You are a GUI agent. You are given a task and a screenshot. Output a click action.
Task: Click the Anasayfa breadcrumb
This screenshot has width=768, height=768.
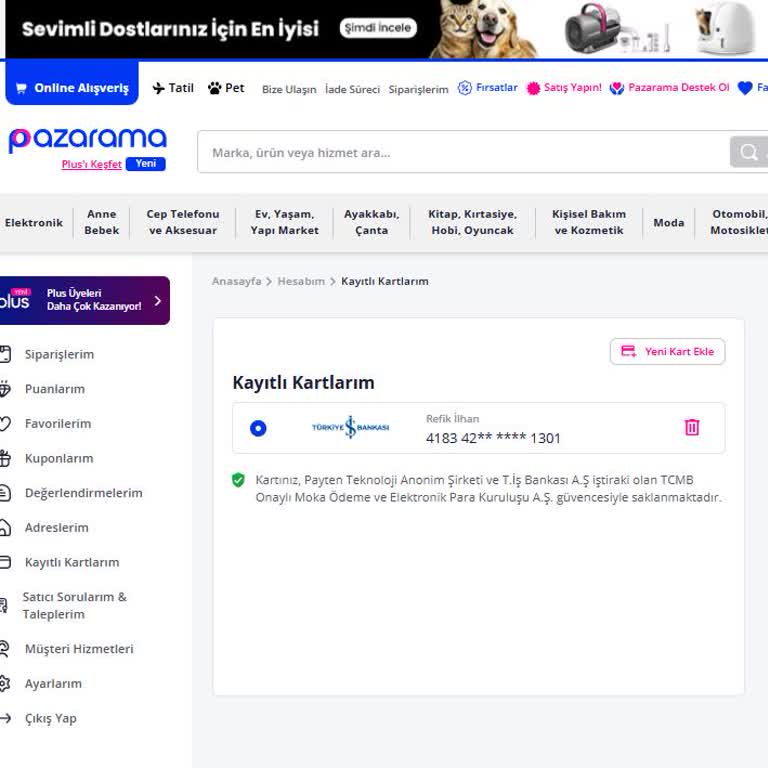(237, 281)
